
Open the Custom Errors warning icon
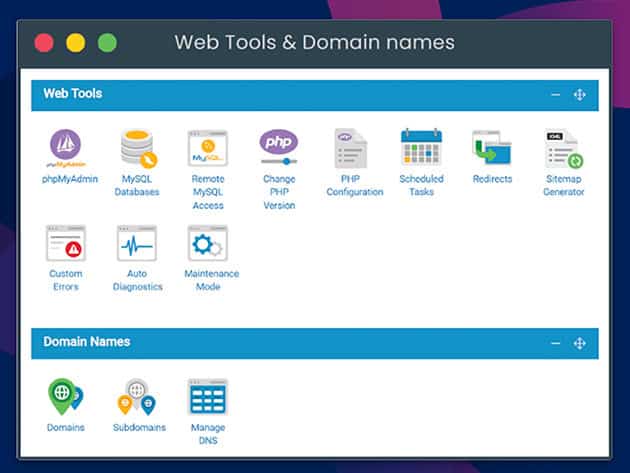click(x=66, y=243)
